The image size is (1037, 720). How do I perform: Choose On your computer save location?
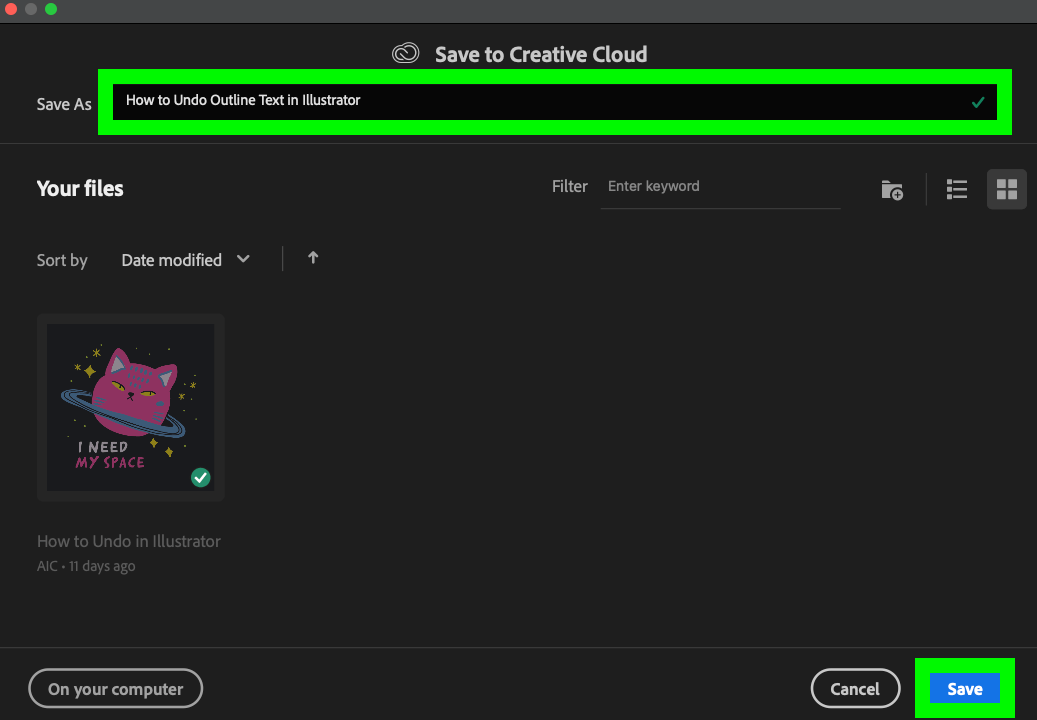[x=116, y=688]
